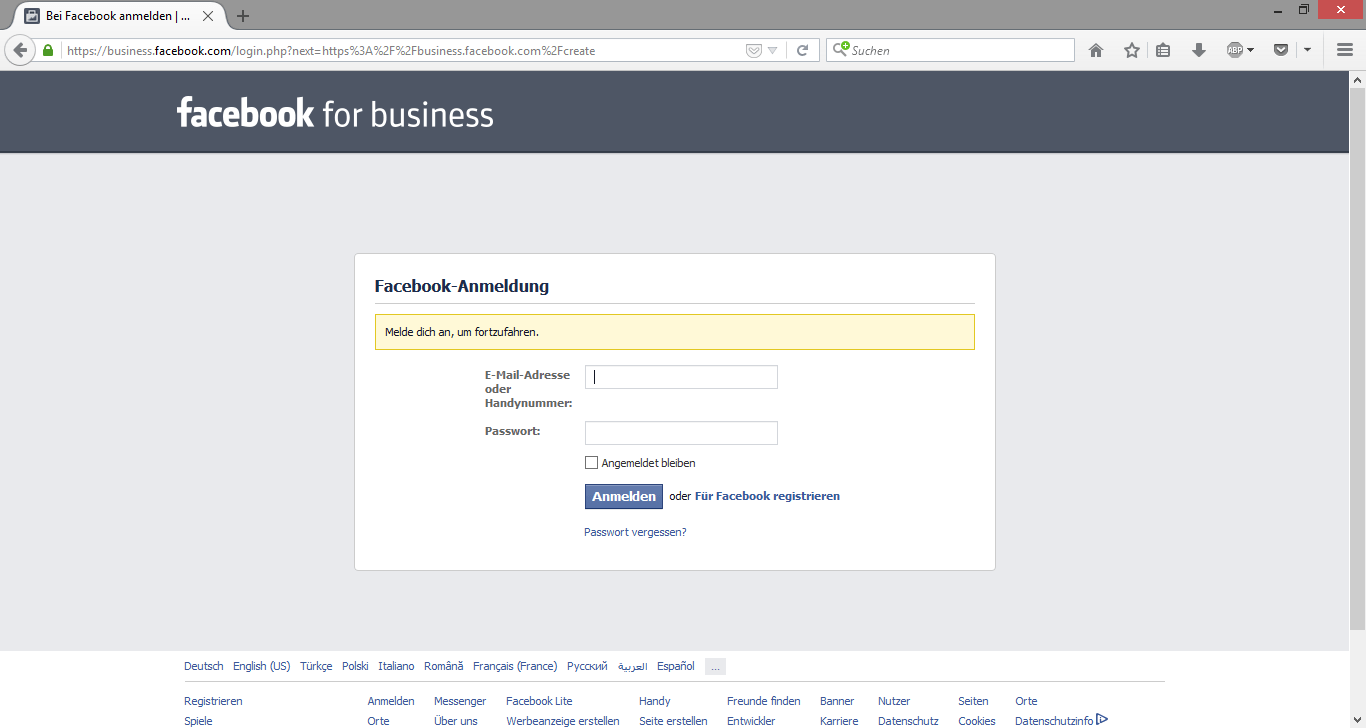This screenshot has width=1366, height=728.
Task: Switch language to Türkçe
Action: (316, 666)
